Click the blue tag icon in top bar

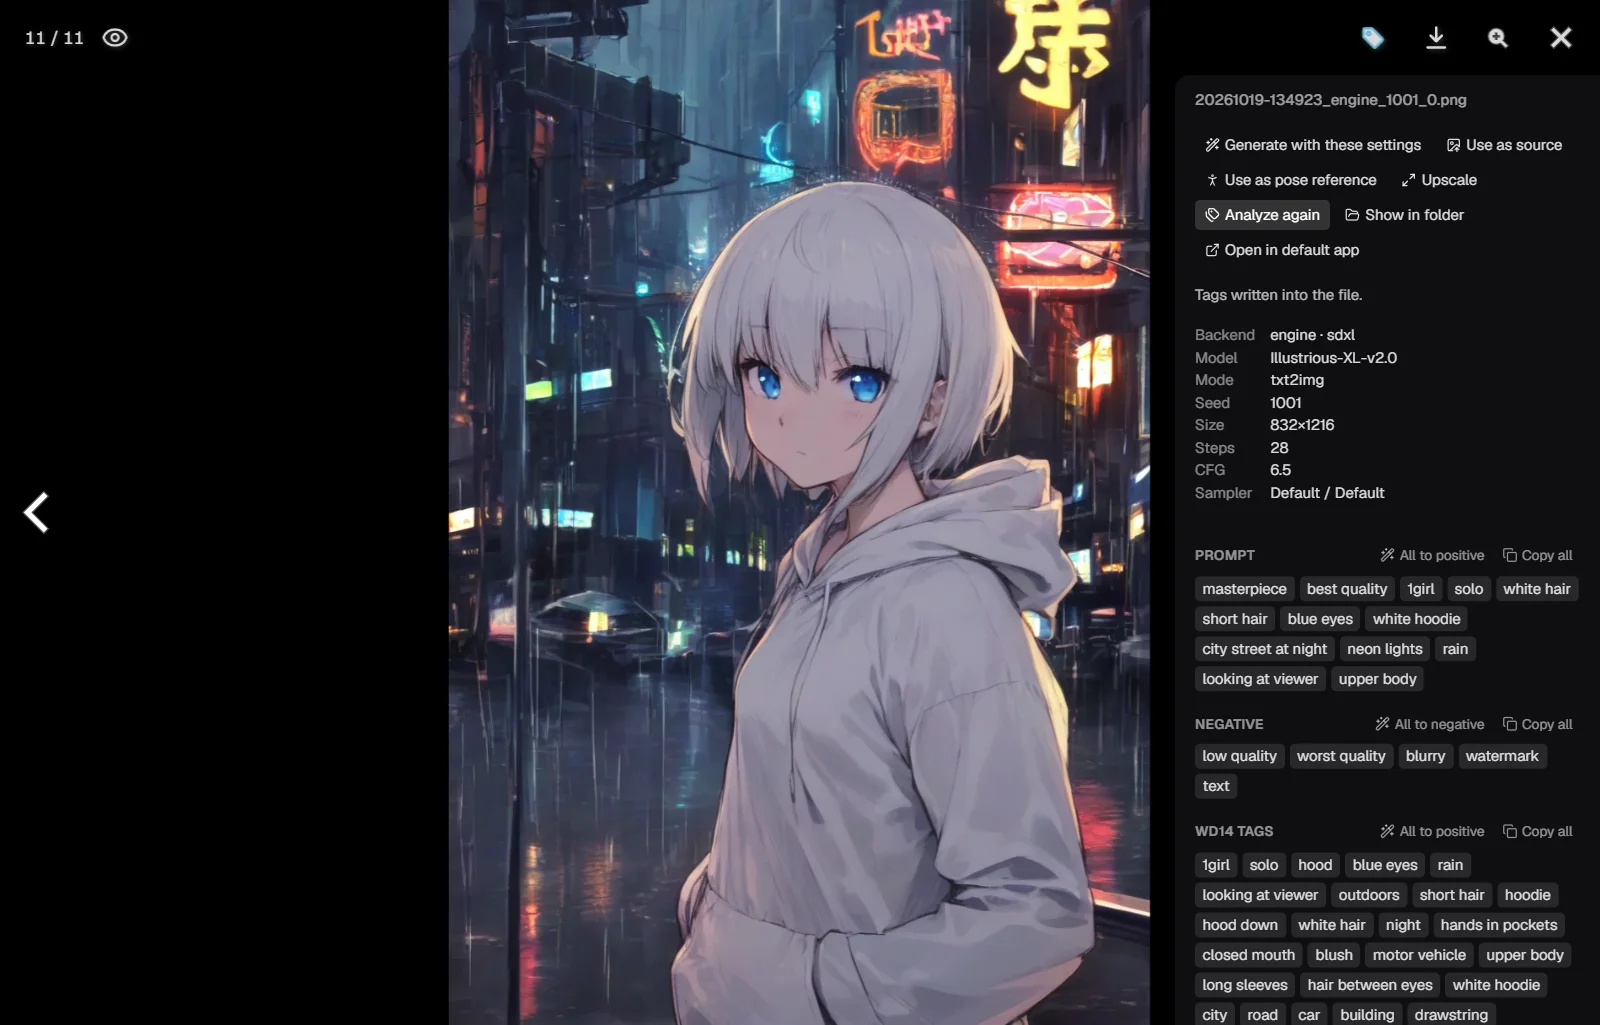pos(1373,38)
